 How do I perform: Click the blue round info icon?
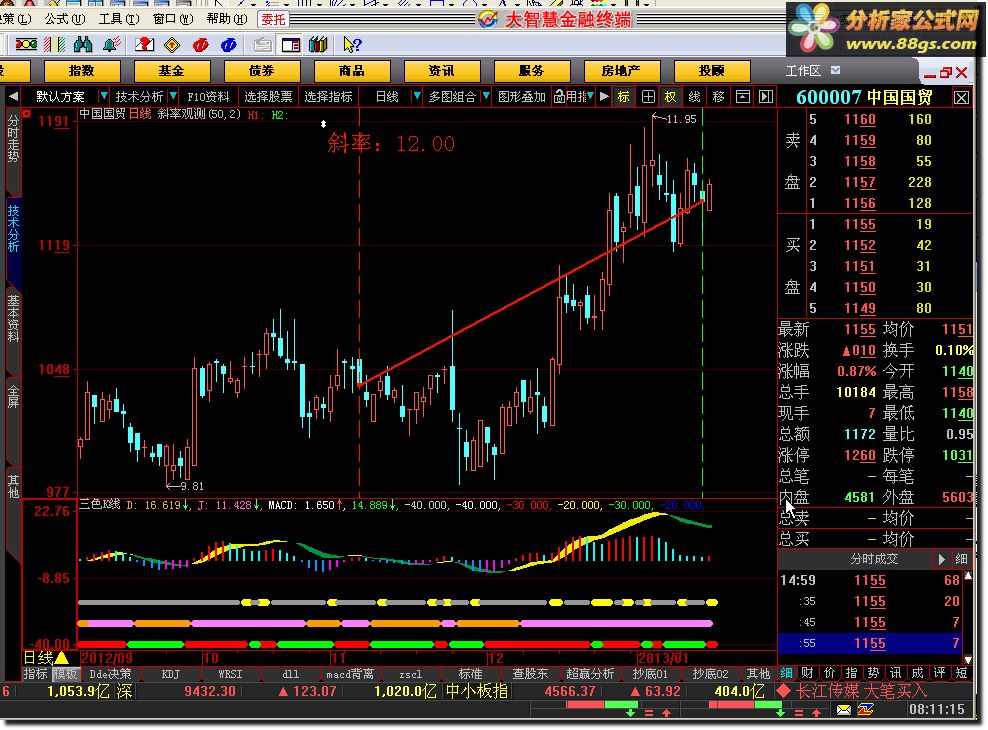[x=229, y=45]
